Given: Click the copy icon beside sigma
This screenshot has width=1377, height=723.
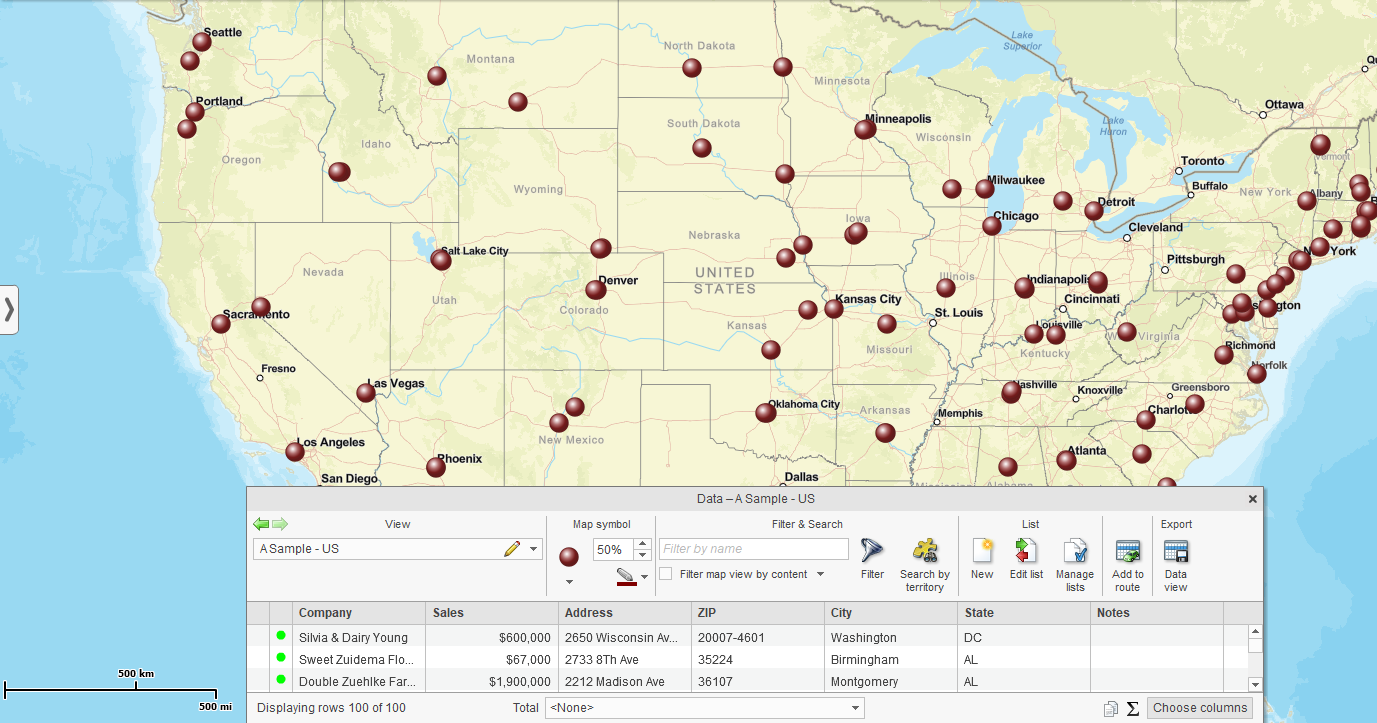Looking at the screenshot, I should tap(1111, 708).
